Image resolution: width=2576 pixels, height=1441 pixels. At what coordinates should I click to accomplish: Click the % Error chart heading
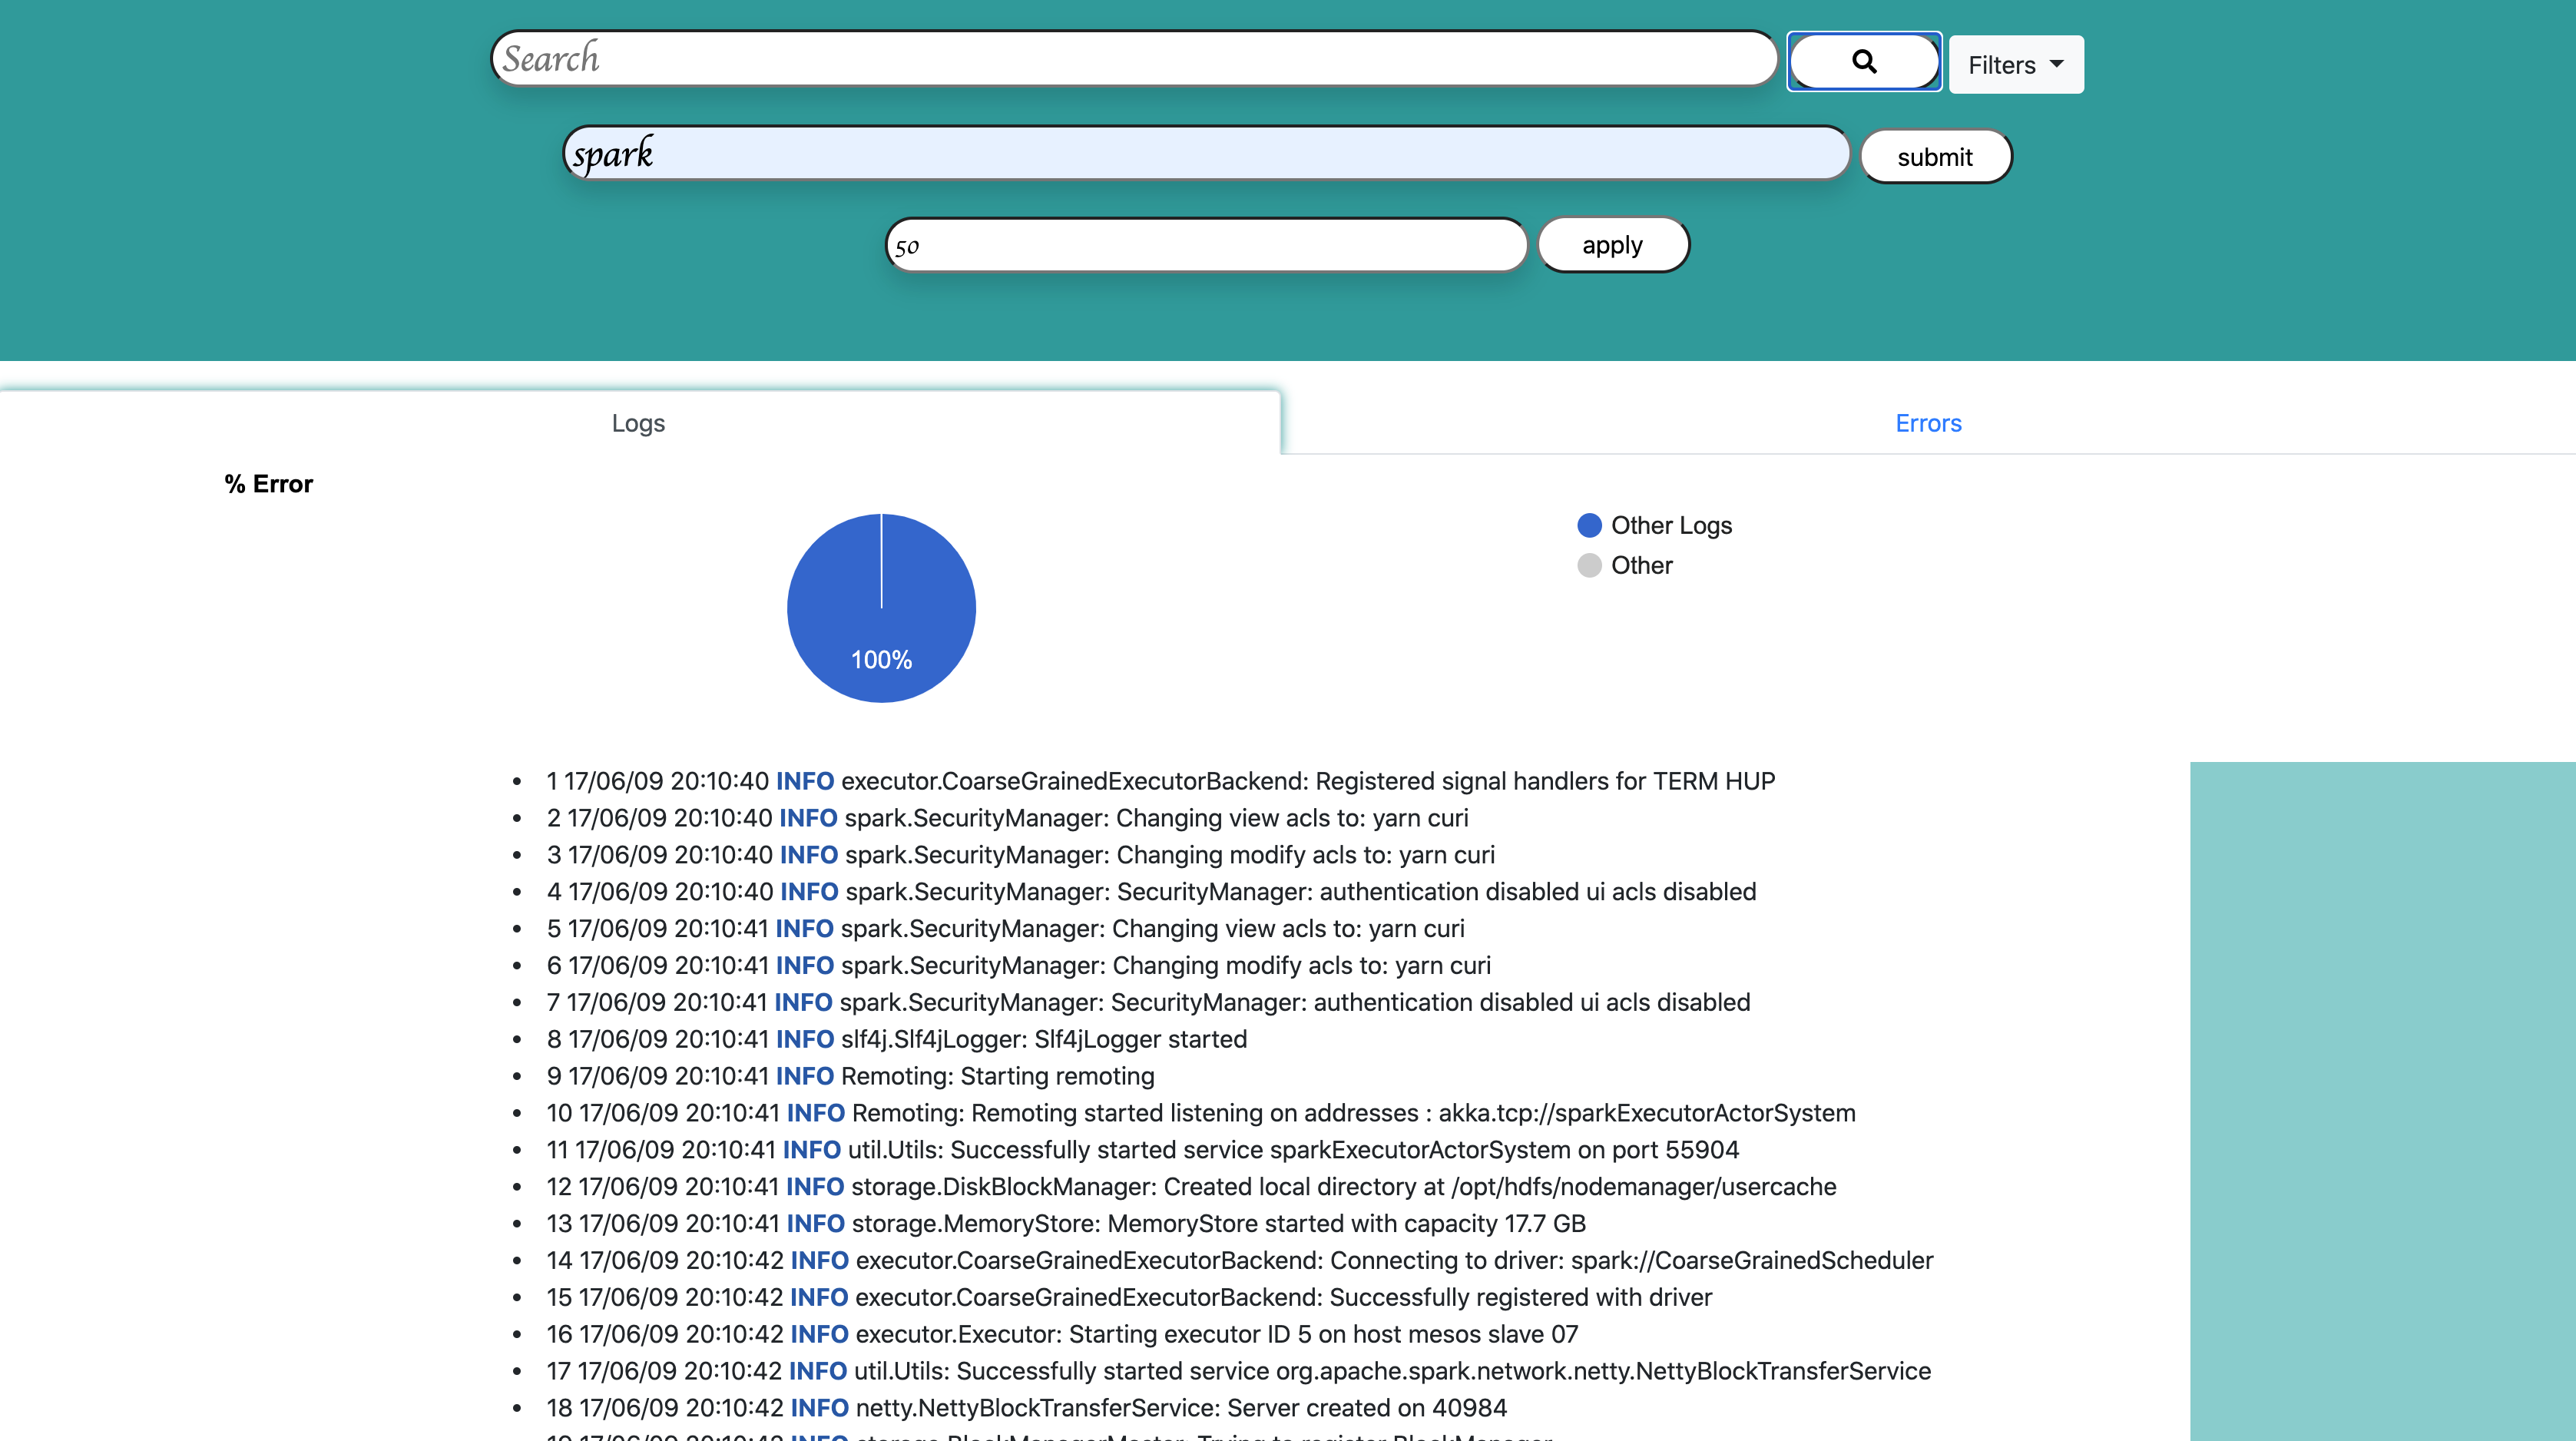click(x=268, y=484)
